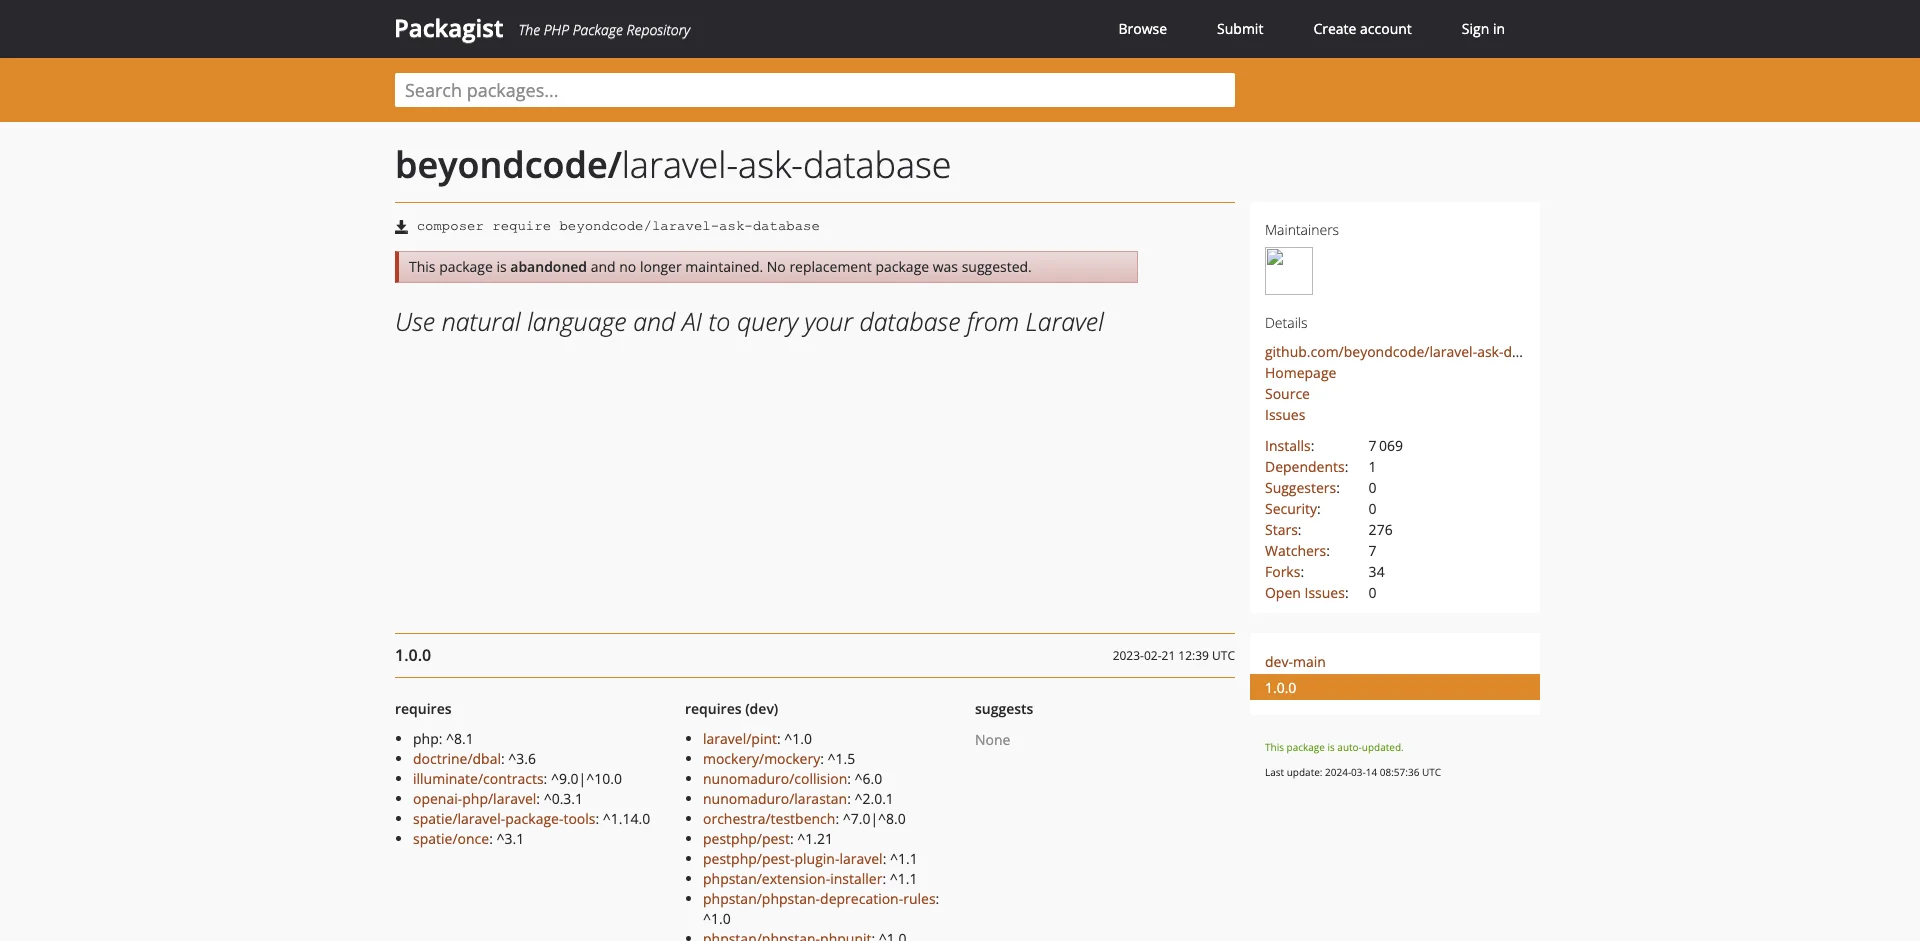Open pestphp/pest-plugin-laravel package link
This screenshot has width=1920, height=941.
tap(793, 859)
